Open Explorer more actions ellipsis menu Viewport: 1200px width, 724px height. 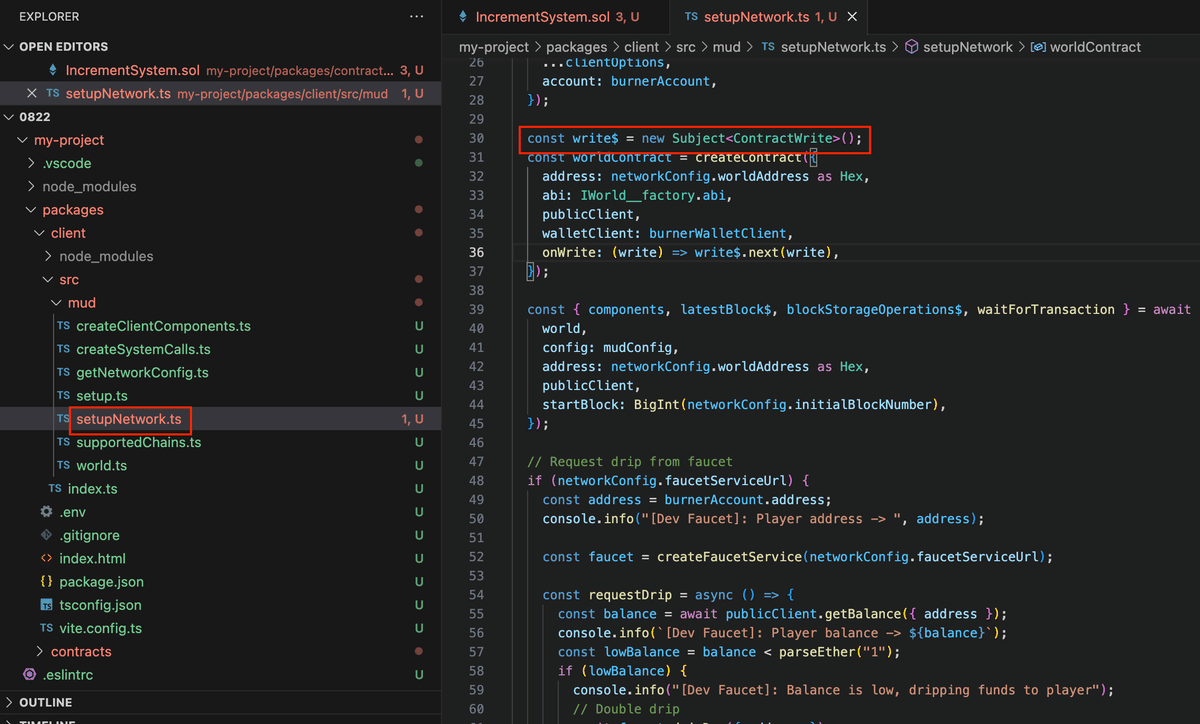(x=417, y=17)
